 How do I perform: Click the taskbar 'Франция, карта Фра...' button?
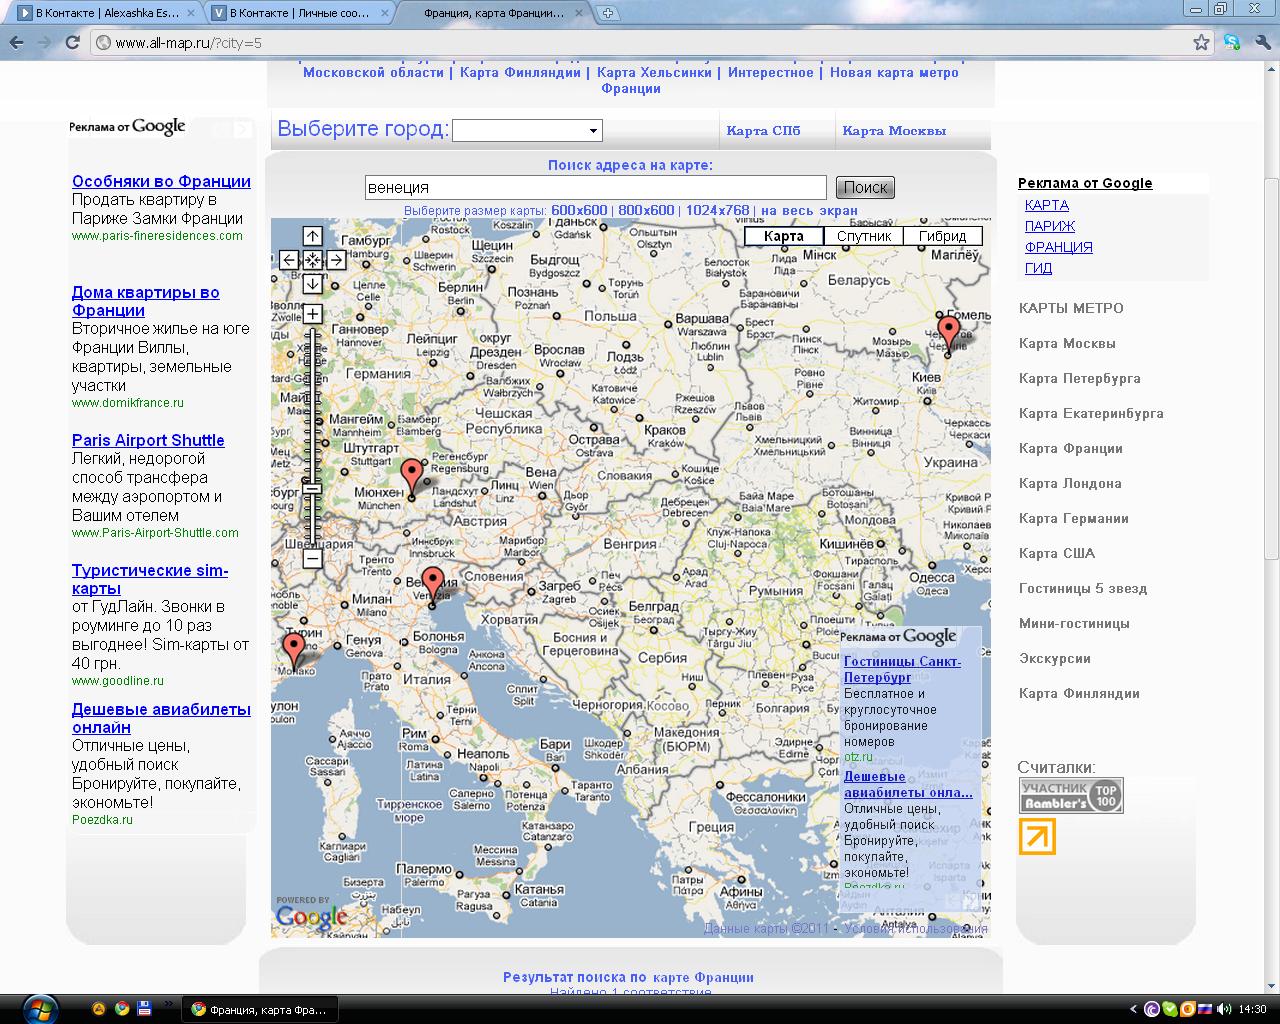[259, 1009]
